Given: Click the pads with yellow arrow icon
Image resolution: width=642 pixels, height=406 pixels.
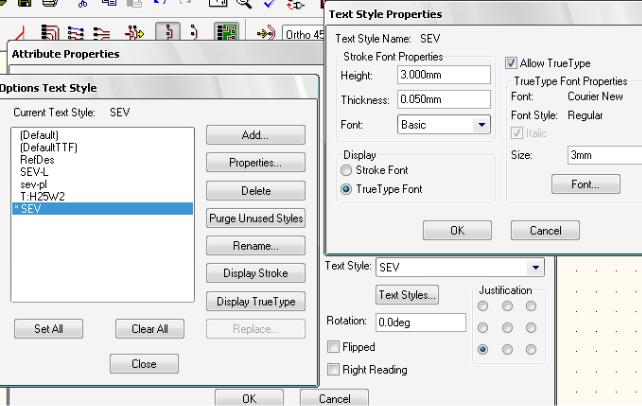Looking at the screenshot, I should 134,32.
